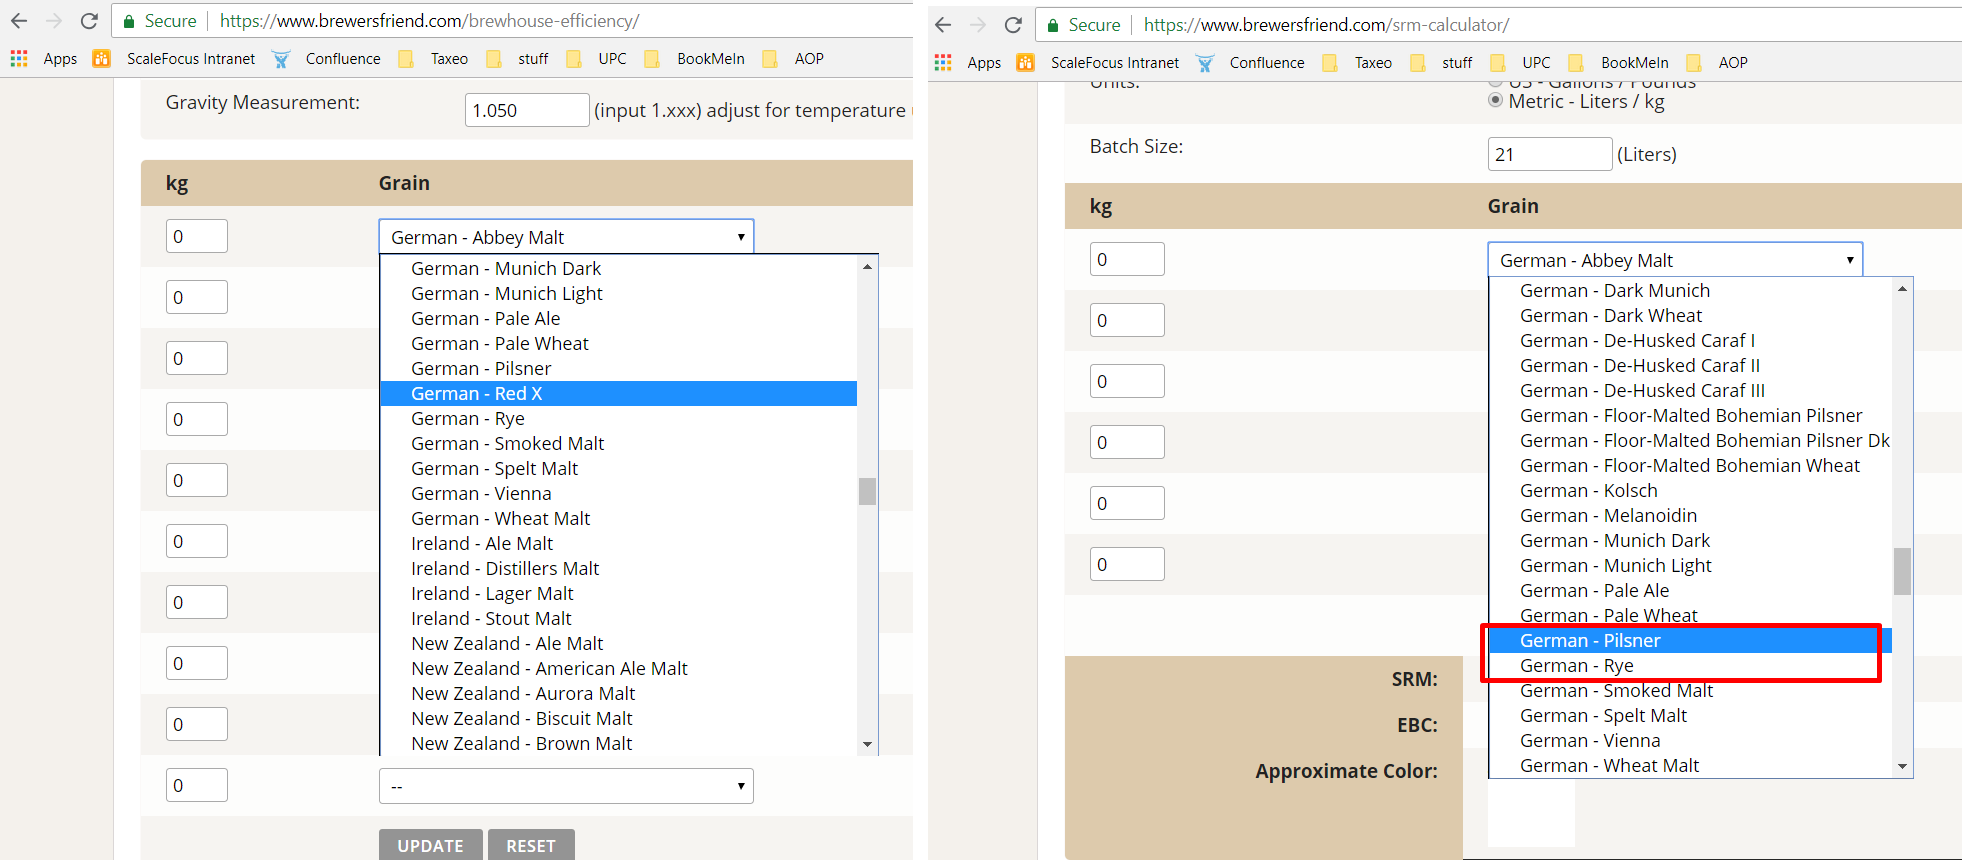Click the Gravity Measurement input field

click(526, 110)
